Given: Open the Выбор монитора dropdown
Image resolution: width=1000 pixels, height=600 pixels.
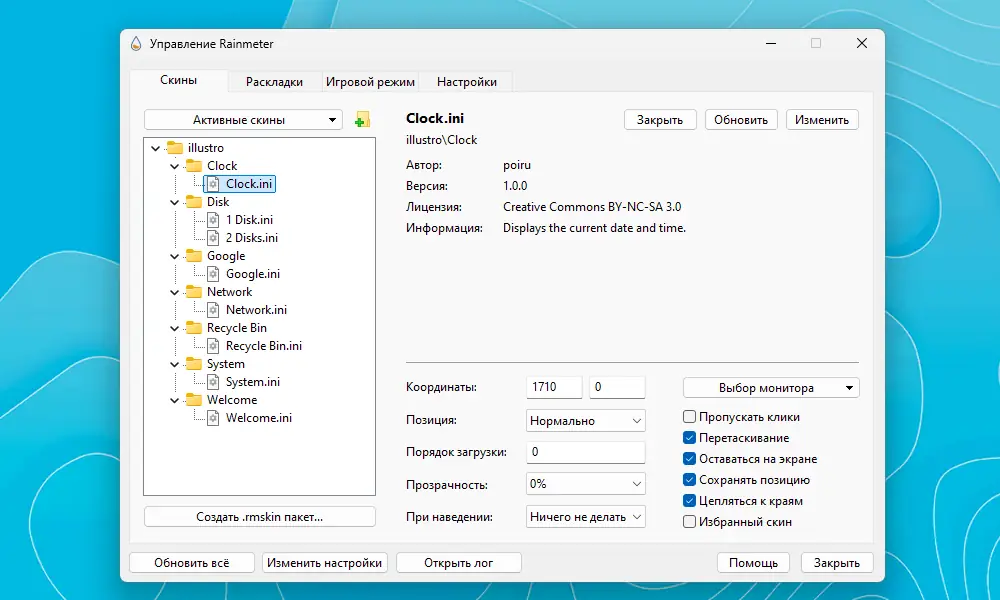Looking at the screenshot, I should coord(771,388).
